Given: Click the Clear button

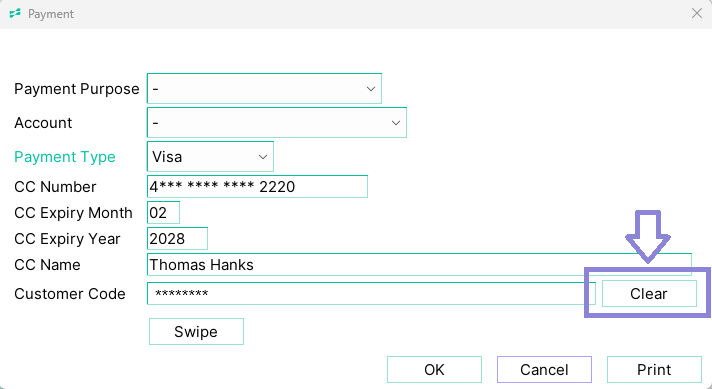Looking at the screenshot, I should point(649,294).
